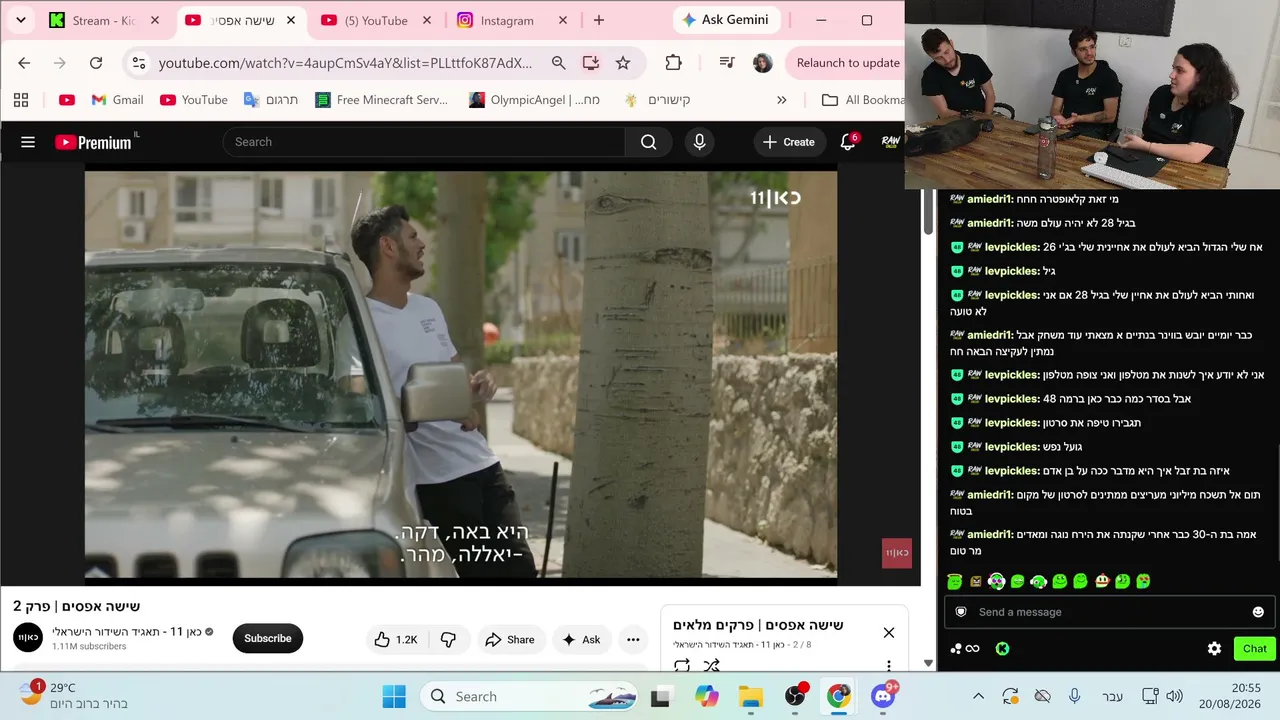1280x720 pixels.
Task: Open File Explorer from the taskbar
Action: point(750,696)
